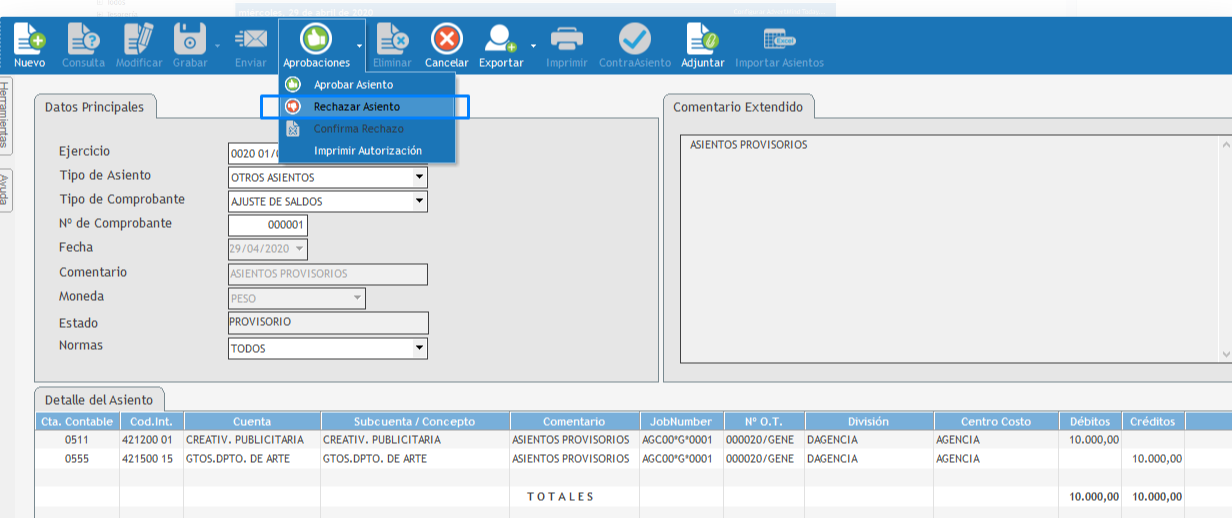
Task: Click the ContraAsiento checkmark icon
Action: (x=634, y=40)
